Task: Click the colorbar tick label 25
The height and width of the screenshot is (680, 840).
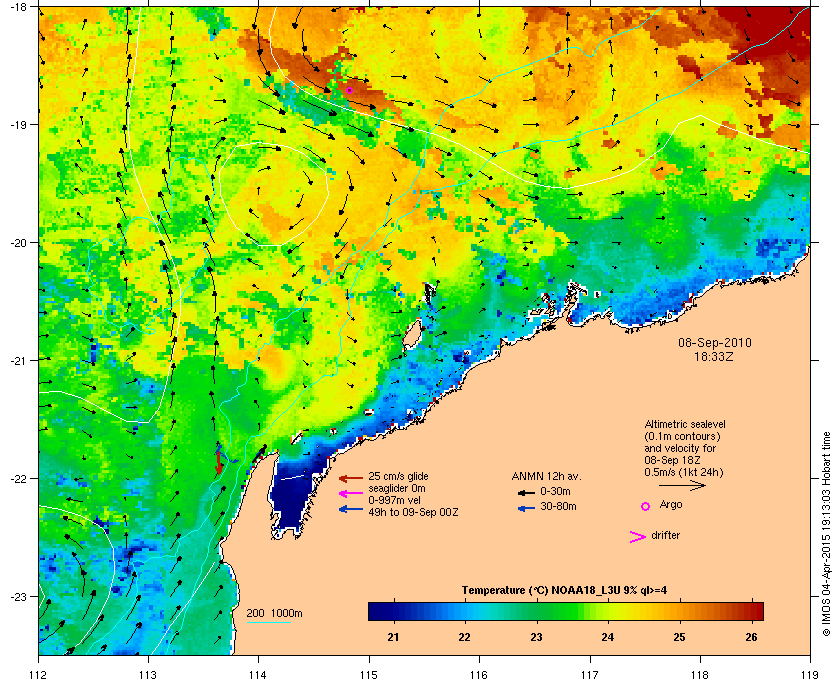Action: point(679,637)
